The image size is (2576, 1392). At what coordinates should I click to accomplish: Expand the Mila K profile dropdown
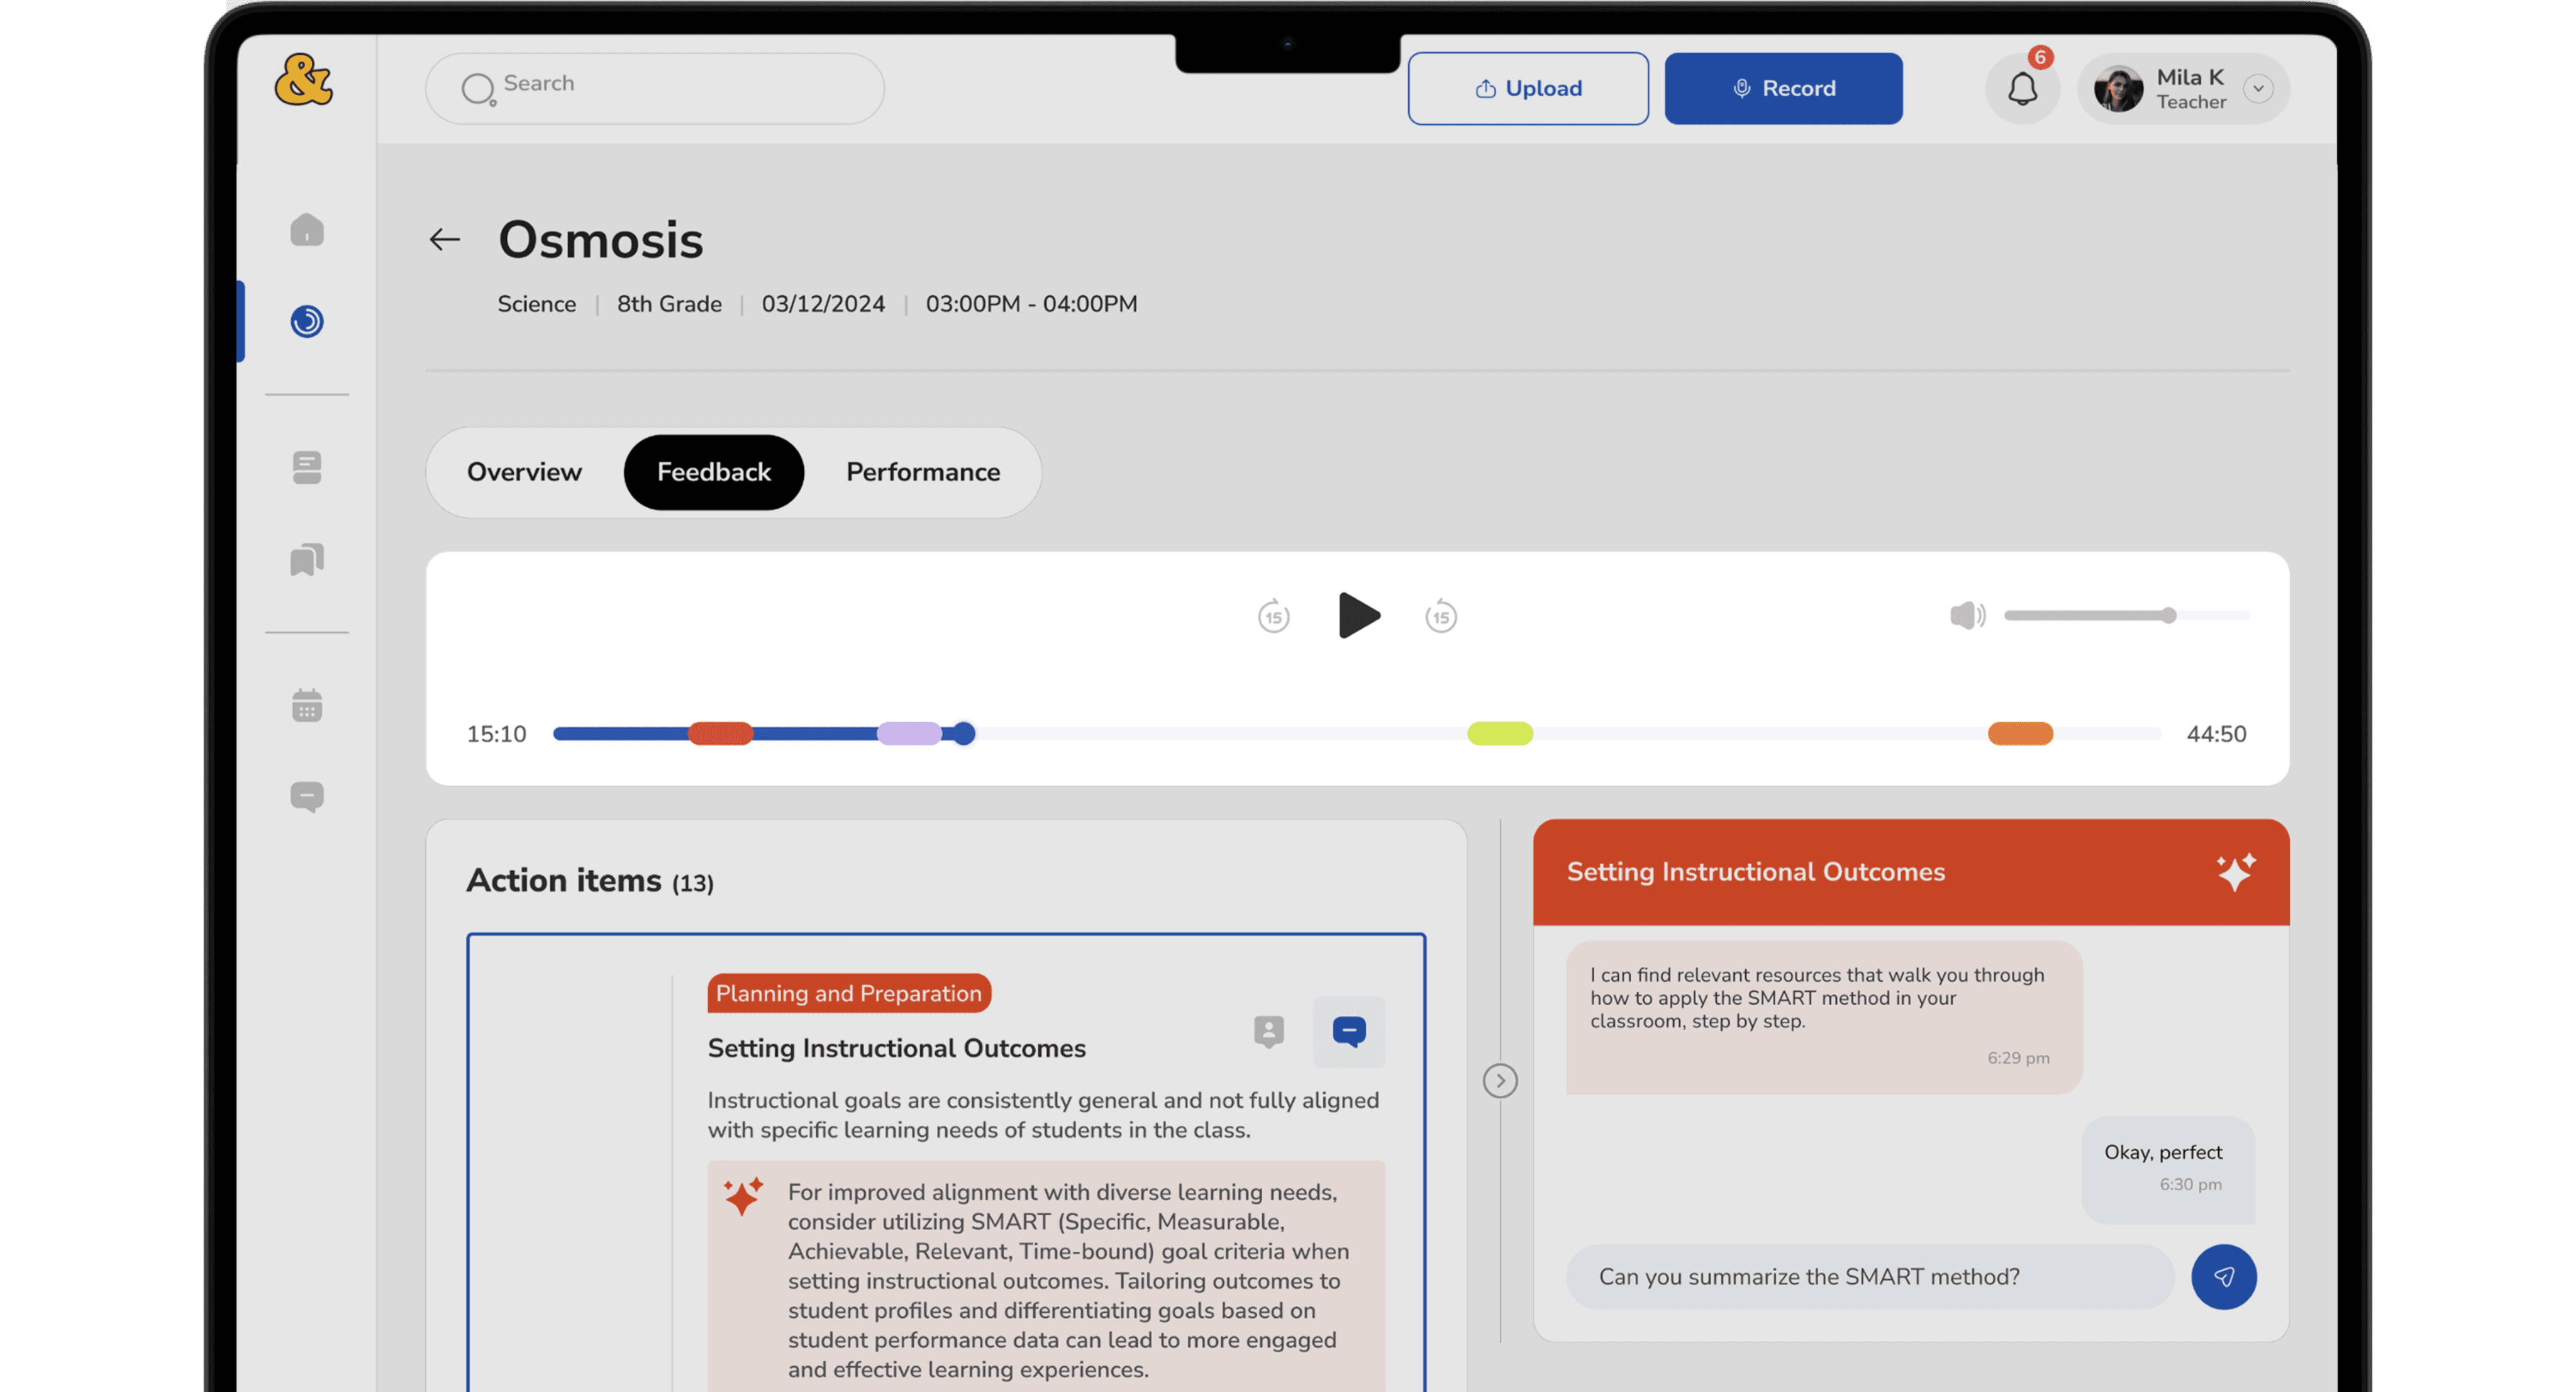2258,89
